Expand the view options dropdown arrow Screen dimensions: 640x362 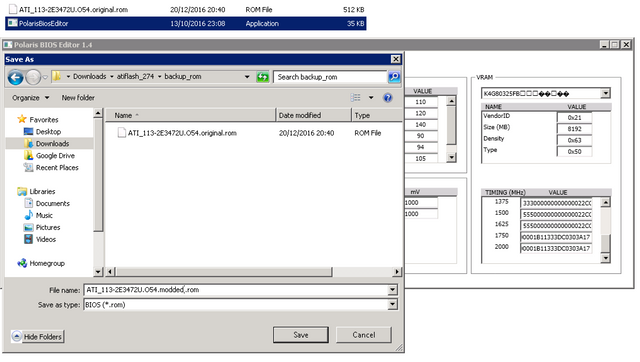pos(371,98)
